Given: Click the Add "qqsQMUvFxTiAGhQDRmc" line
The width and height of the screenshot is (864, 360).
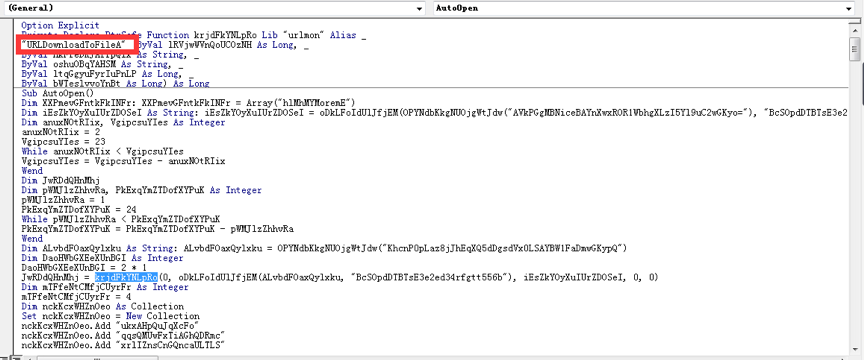Looking at the screenshot, I should click(123, 335).
